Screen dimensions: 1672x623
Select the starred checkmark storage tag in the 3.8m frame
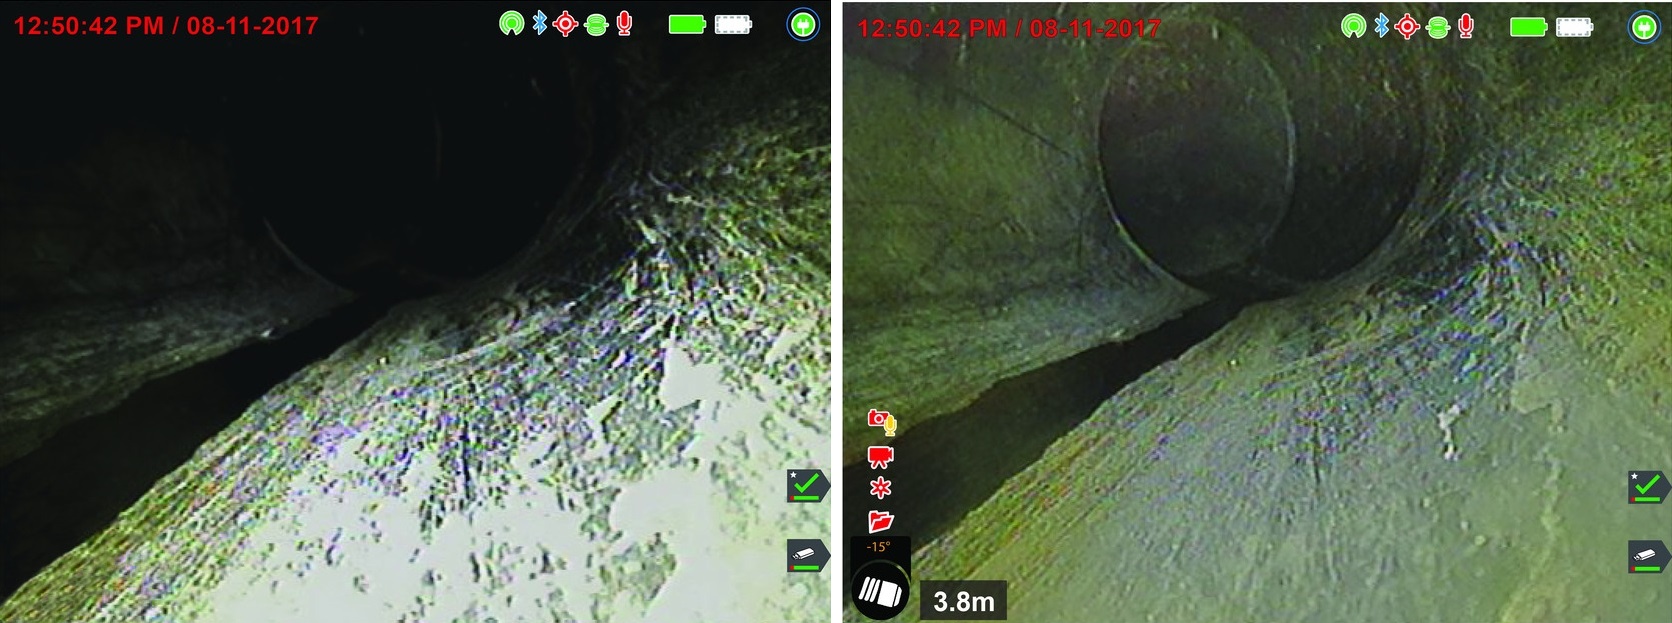[1649, 487]
